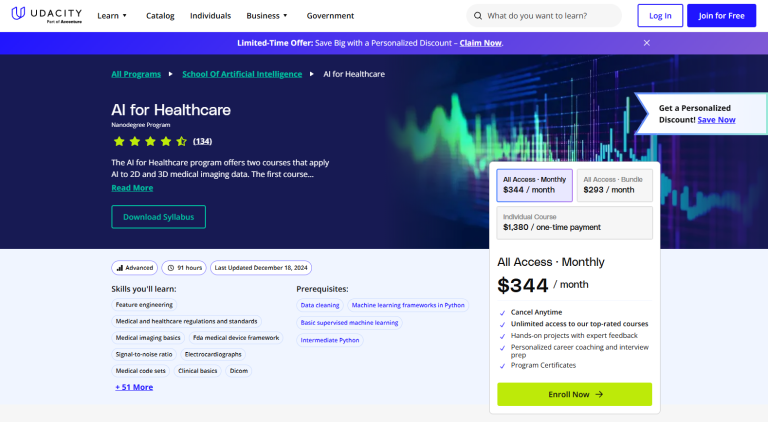The width and height of the screenshot is (768, 422).
Task: Open Machine learning frameworks in Python prerequisite
Action: pyautogui.click(x=408, y=305)
